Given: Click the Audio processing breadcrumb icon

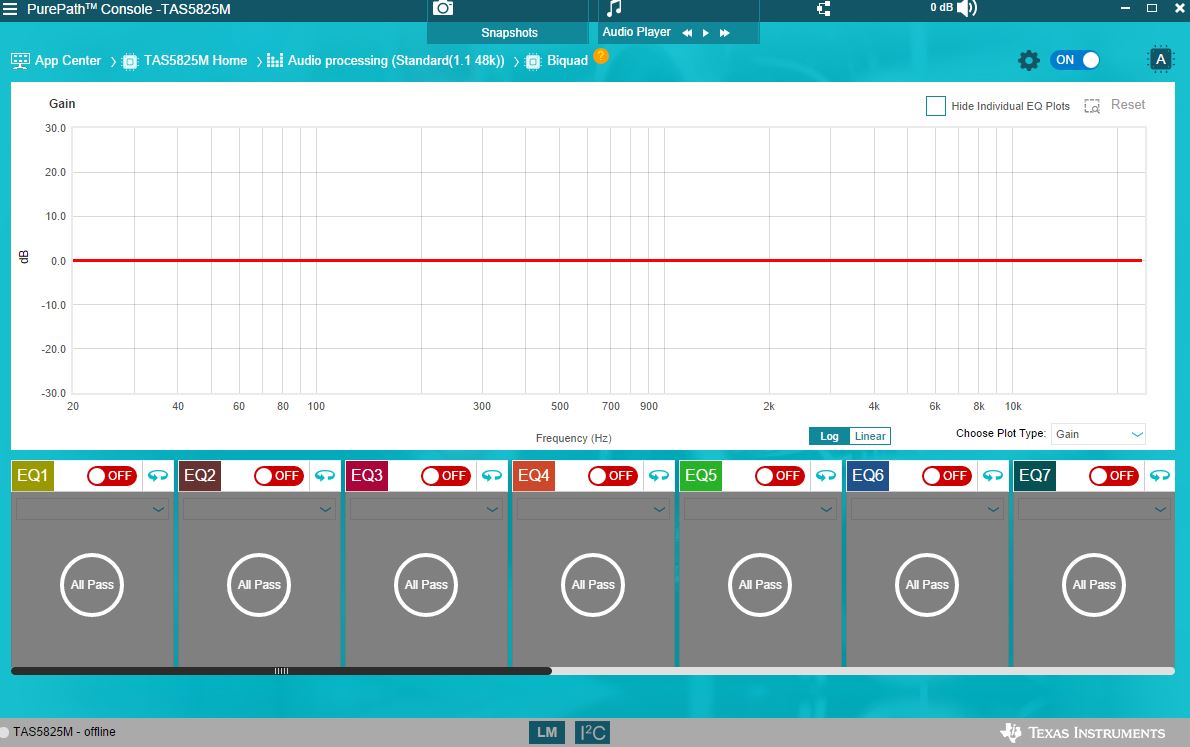Looking at the screenshot, I should click(x=275, y=61).
